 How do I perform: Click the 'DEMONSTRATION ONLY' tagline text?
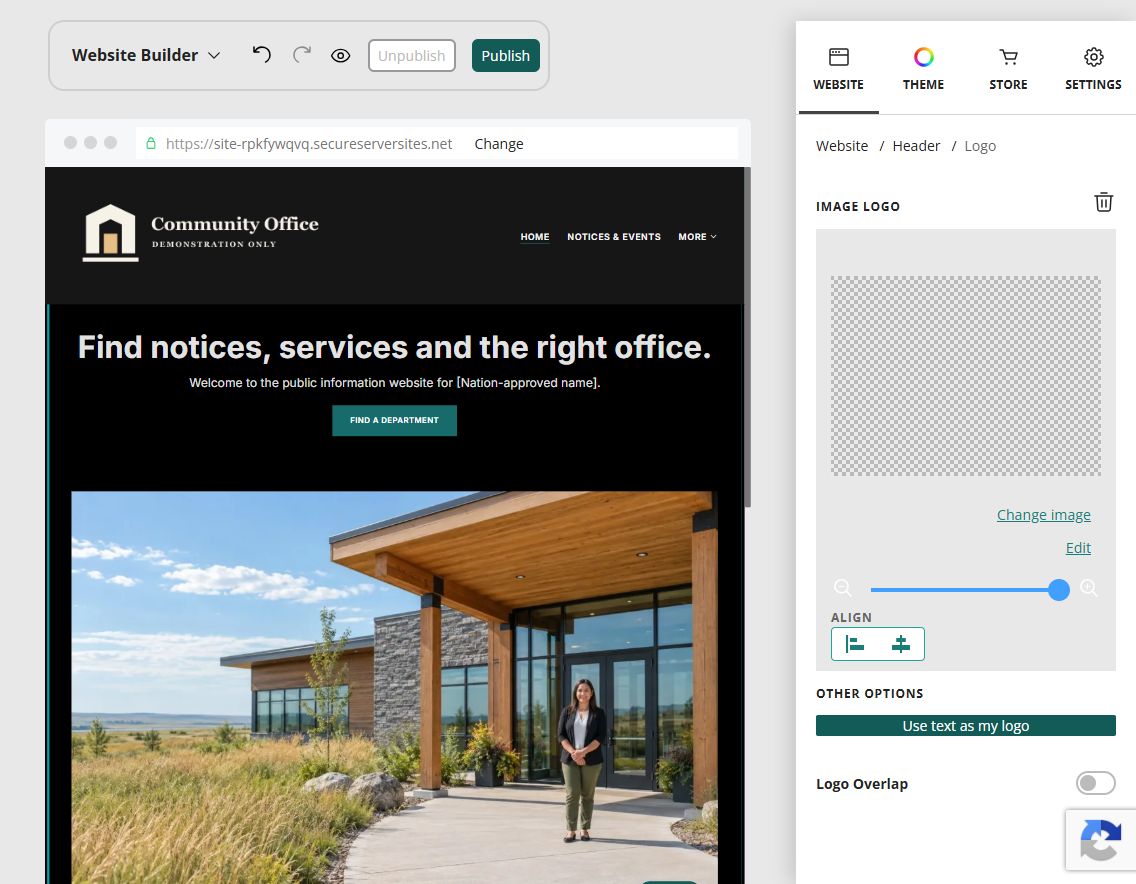(214, 244)
